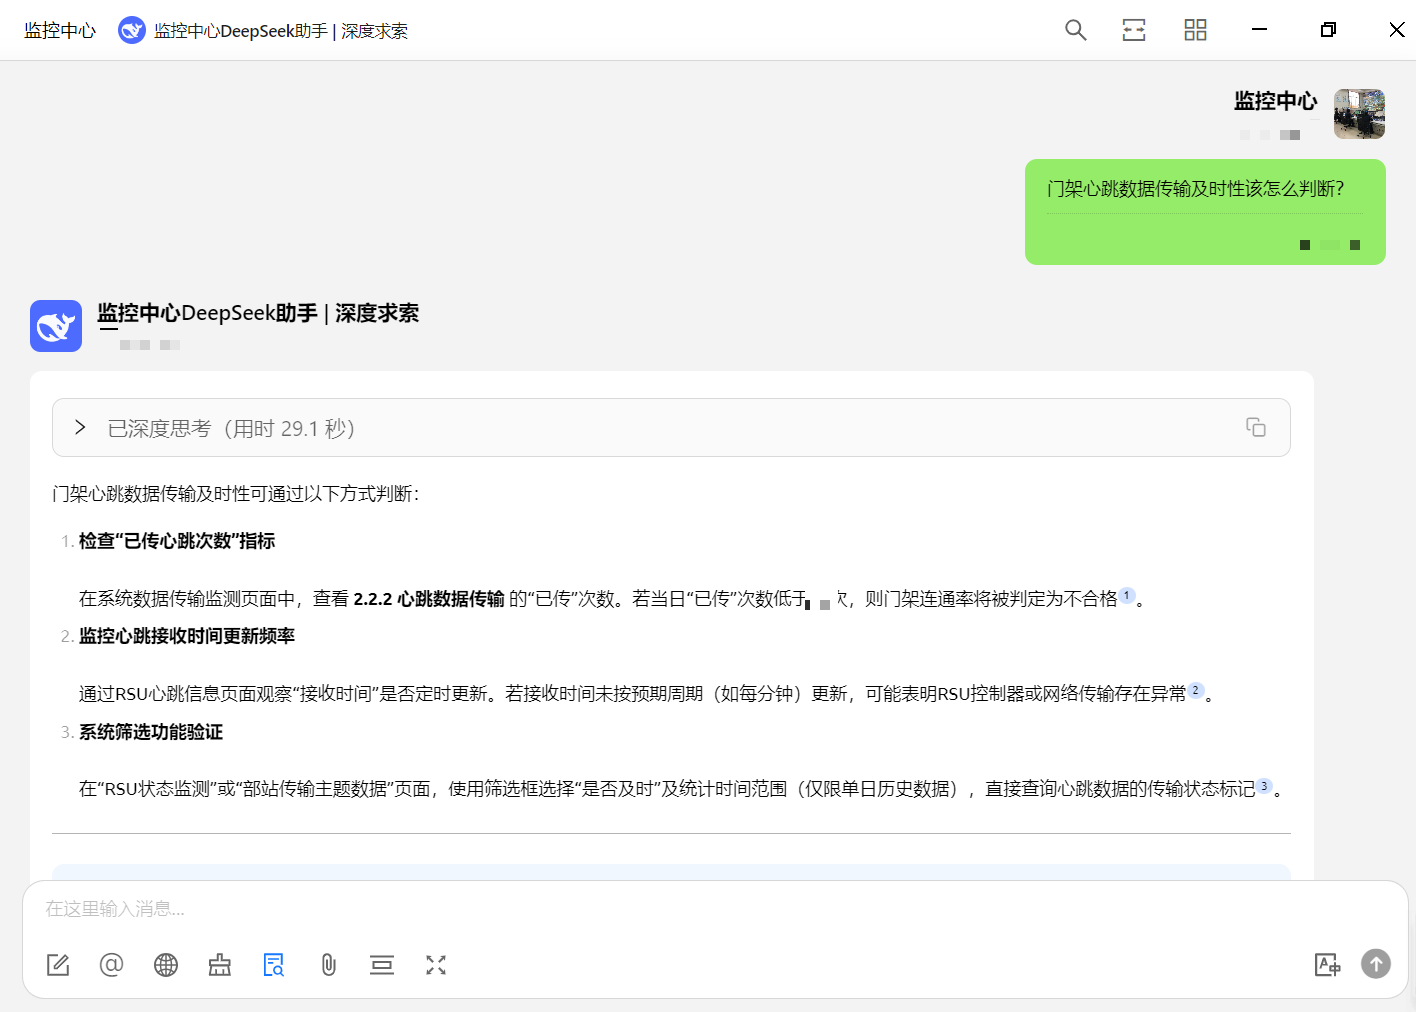Click the assistant name above the reply
This screenshot has height=1012, width=1416.
(258, 313)
